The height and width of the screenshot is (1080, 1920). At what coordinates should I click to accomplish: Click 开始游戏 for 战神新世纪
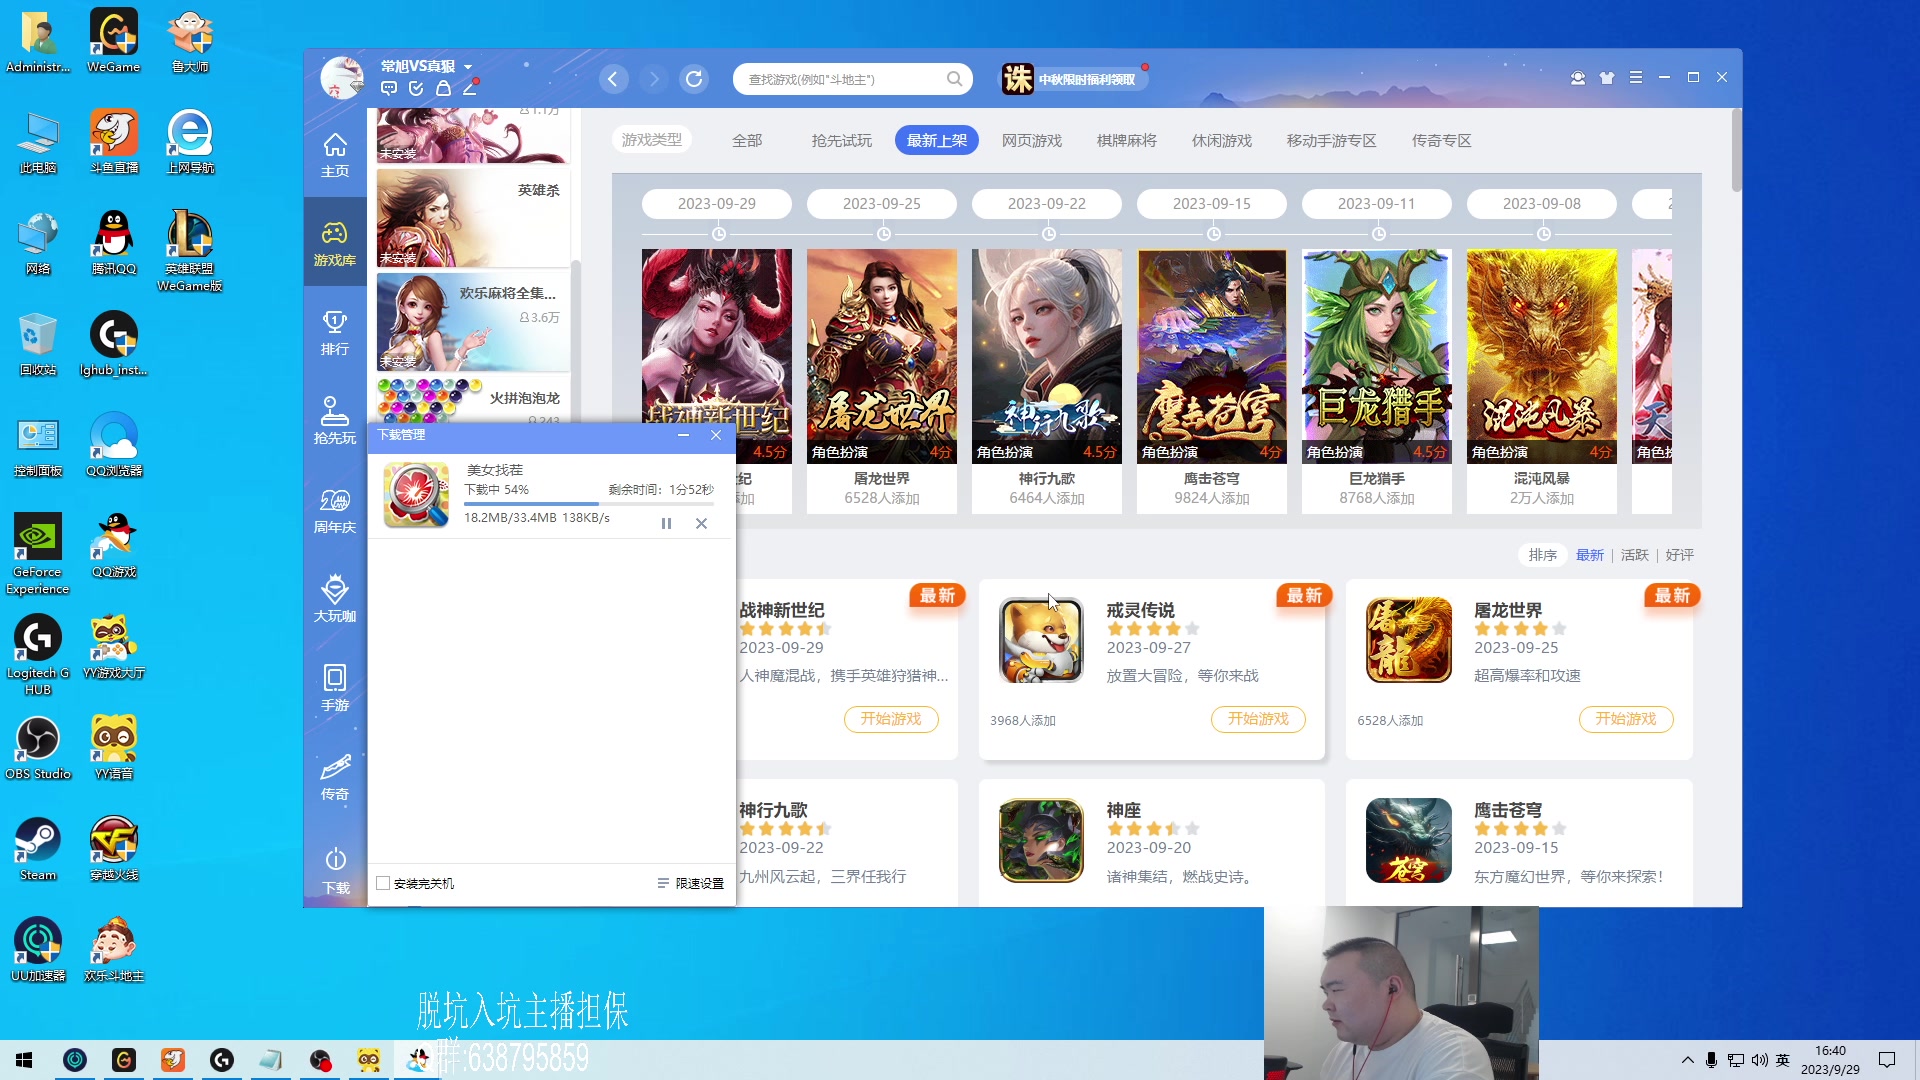(x=891, y=719)
